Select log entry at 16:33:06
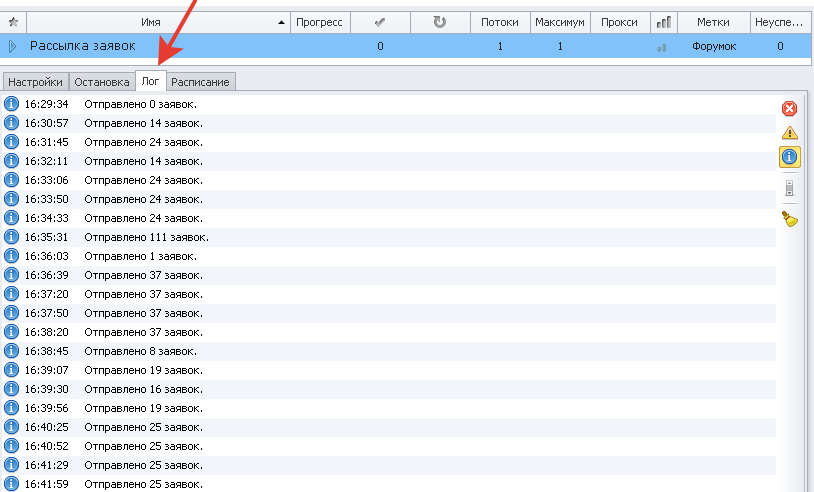This screenshot has height=492, width=814. tap(388, 180)
